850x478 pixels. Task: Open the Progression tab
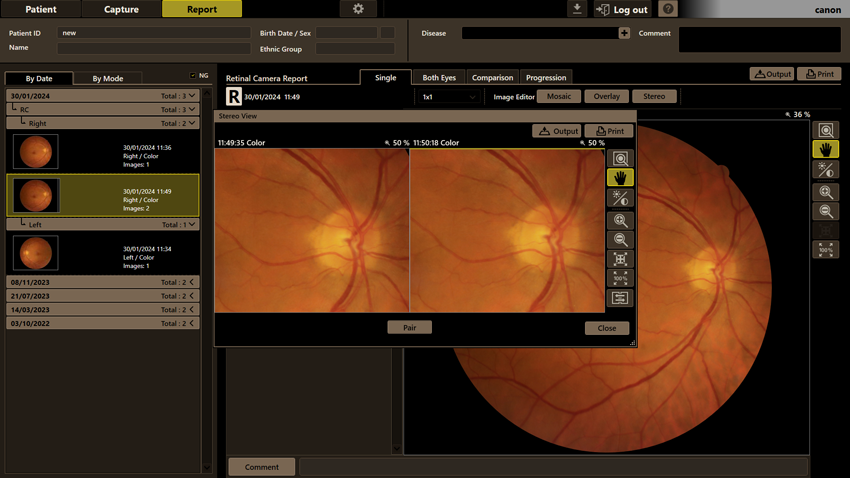pos(546,77)
